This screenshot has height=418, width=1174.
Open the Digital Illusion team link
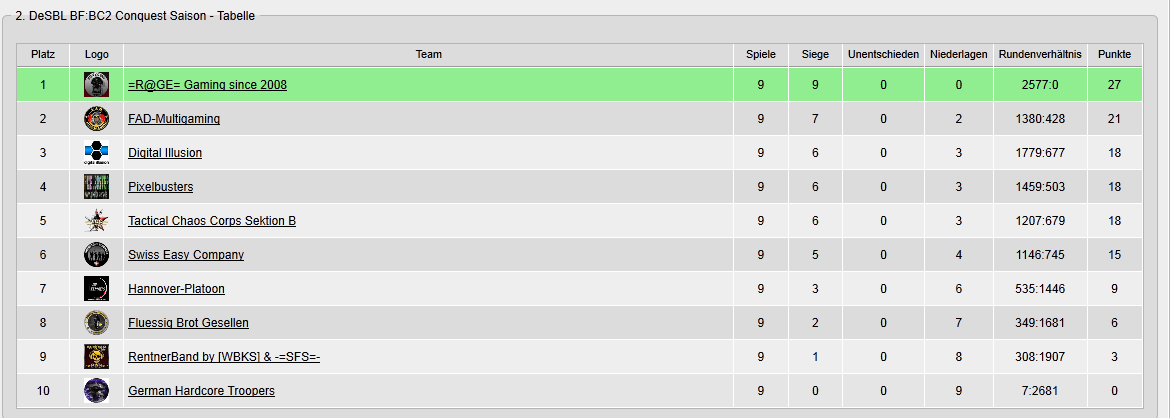(x=165, y=153)
